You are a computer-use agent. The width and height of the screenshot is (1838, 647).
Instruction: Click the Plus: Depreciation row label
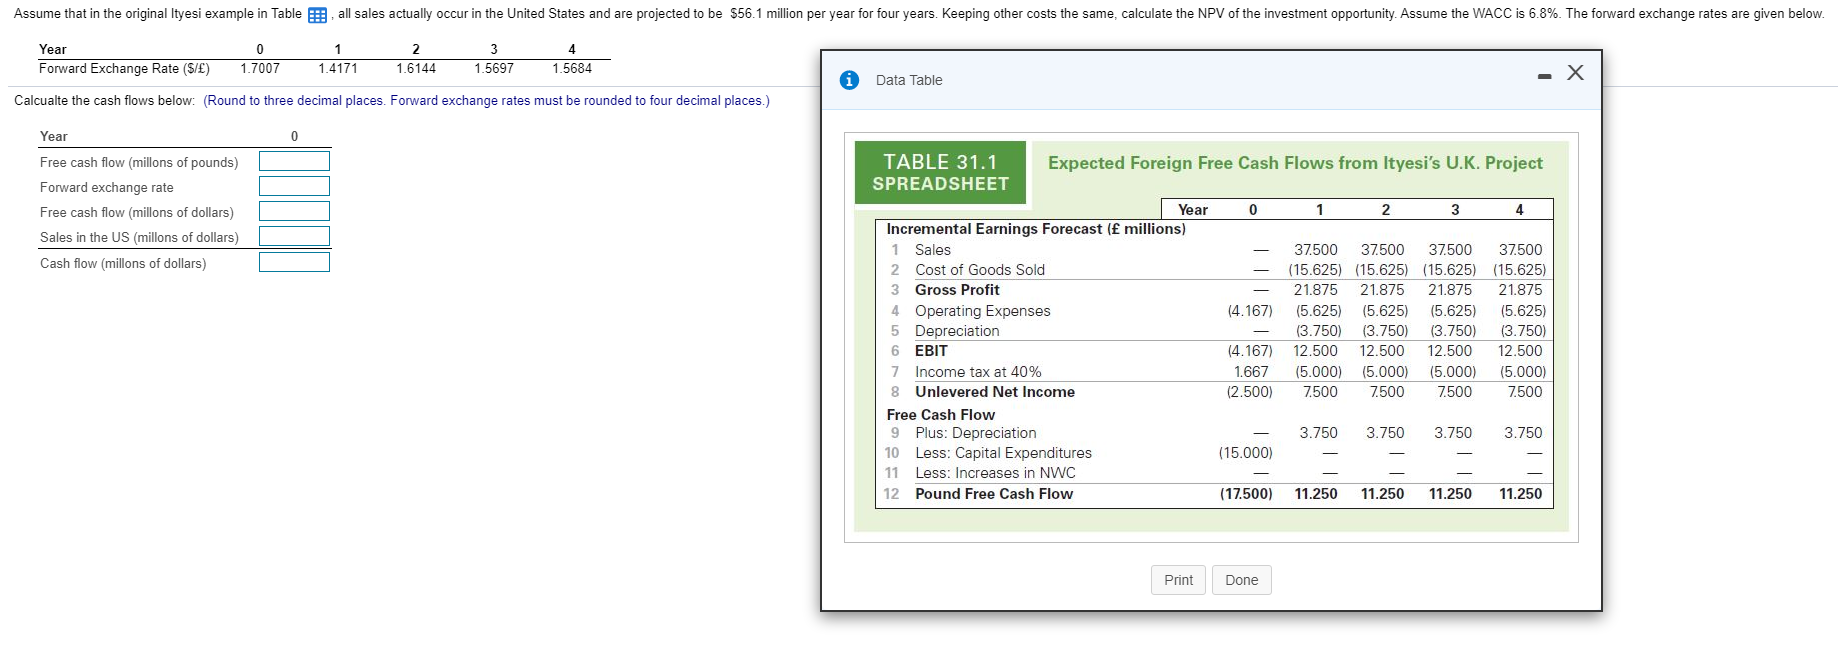pyautogui.click(x=975, y=433)
